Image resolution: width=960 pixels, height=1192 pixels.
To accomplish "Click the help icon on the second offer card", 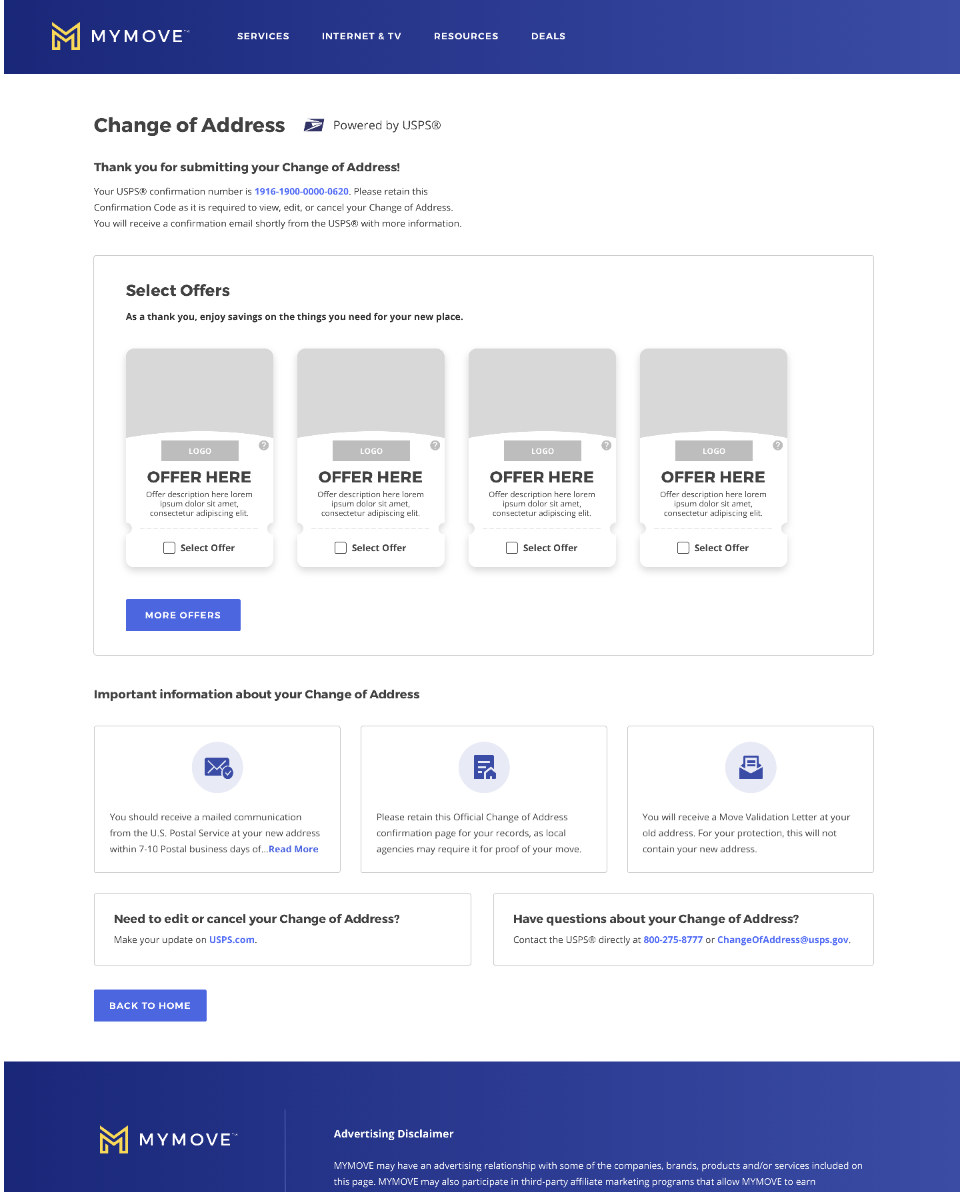I will point(435,445).
